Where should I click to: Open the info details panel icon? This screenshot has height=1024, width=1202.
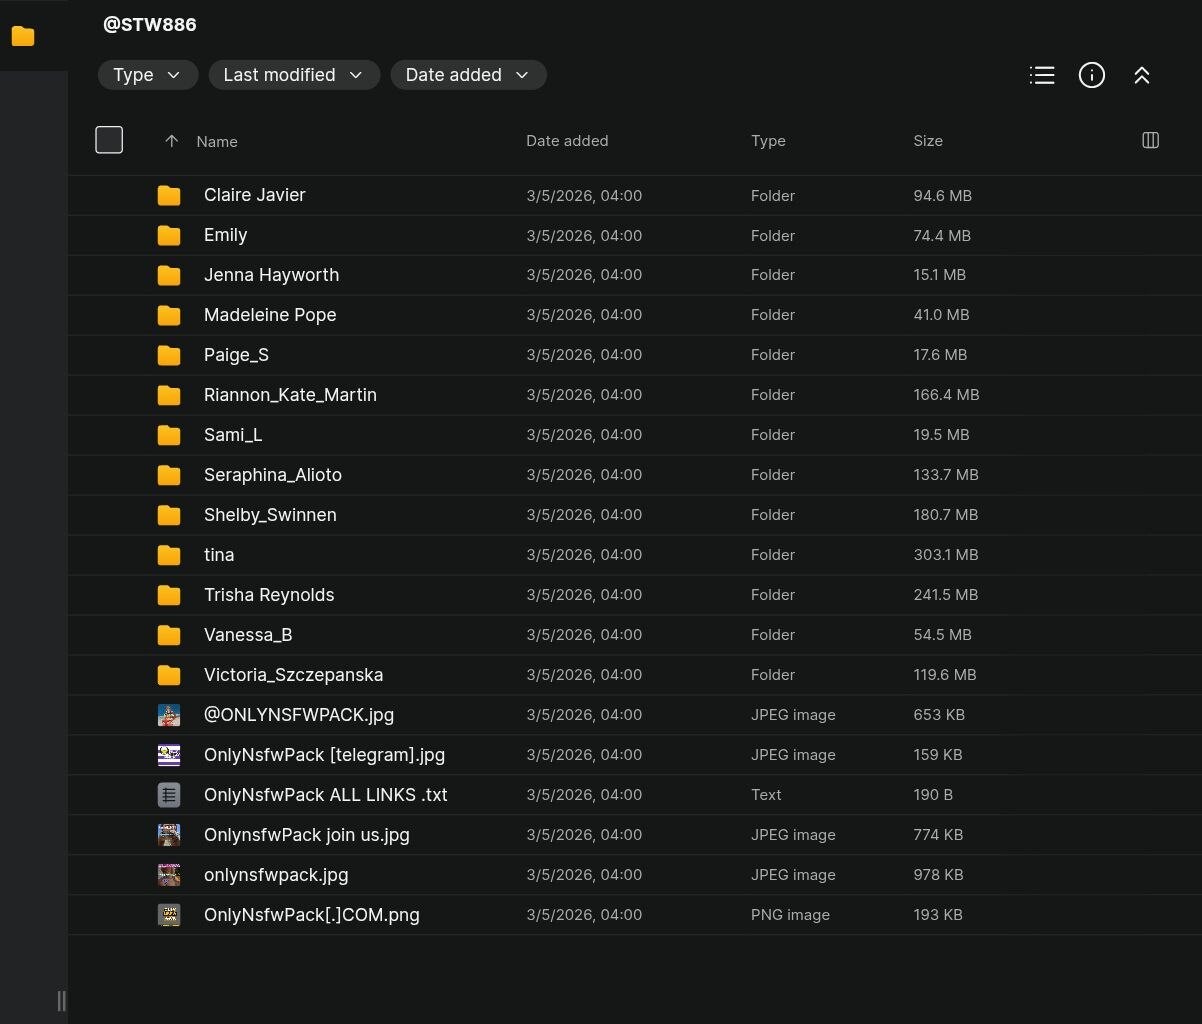click(1092, 75)
